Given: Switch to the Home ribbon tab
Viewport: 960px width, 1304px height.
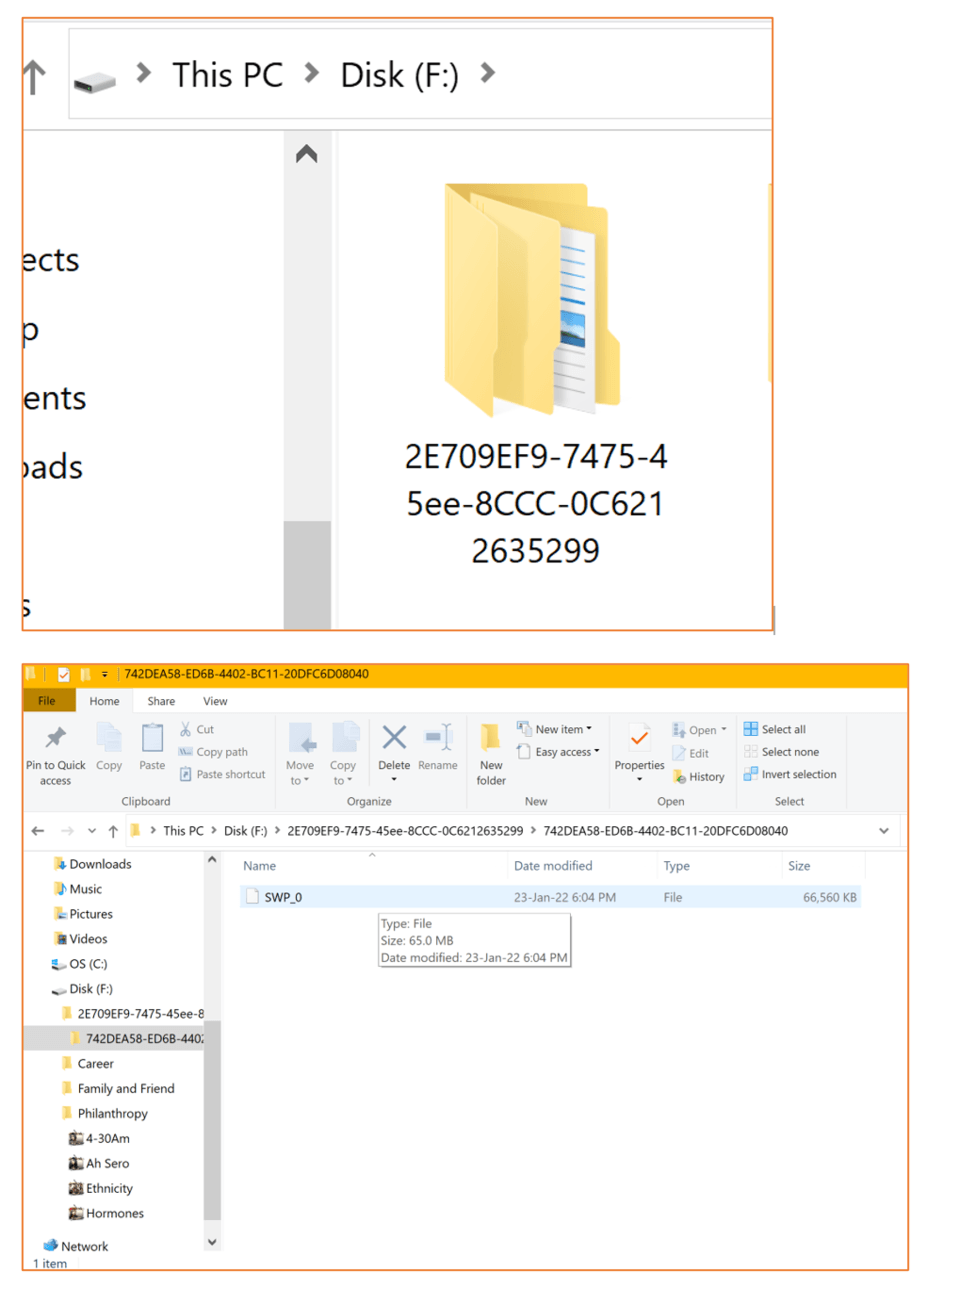Looking at the screenshot, I should (104, 701).
